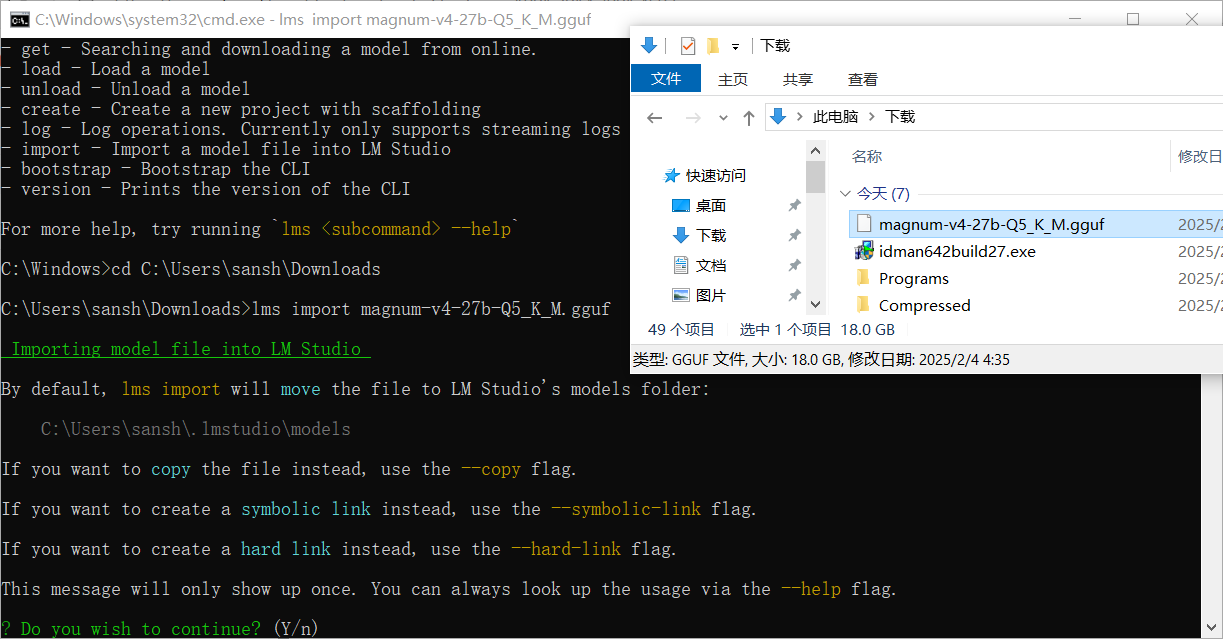Open the 文件 tab in Explorer
The width and height of the screenshot is (1223, 639).
pyautogui.click(x=666, y=79)
